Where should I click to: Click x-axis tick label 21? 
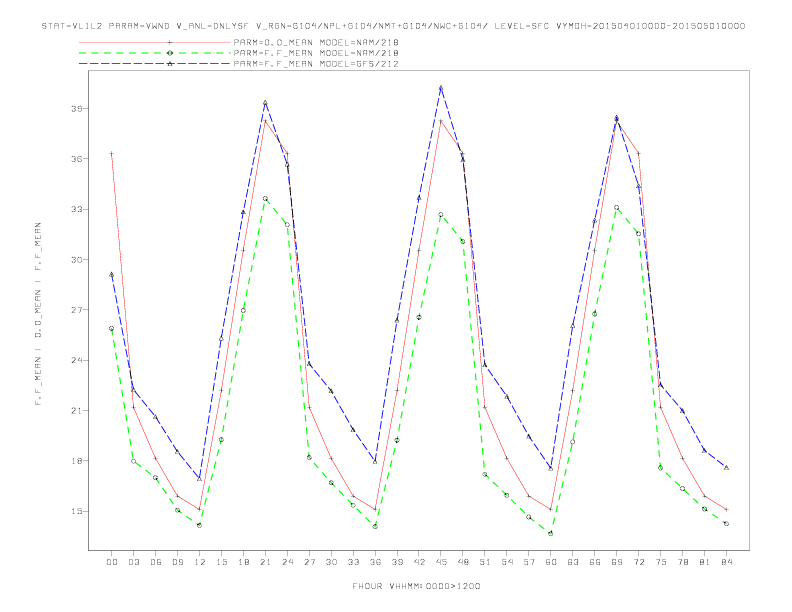click(x=265, y=562)
